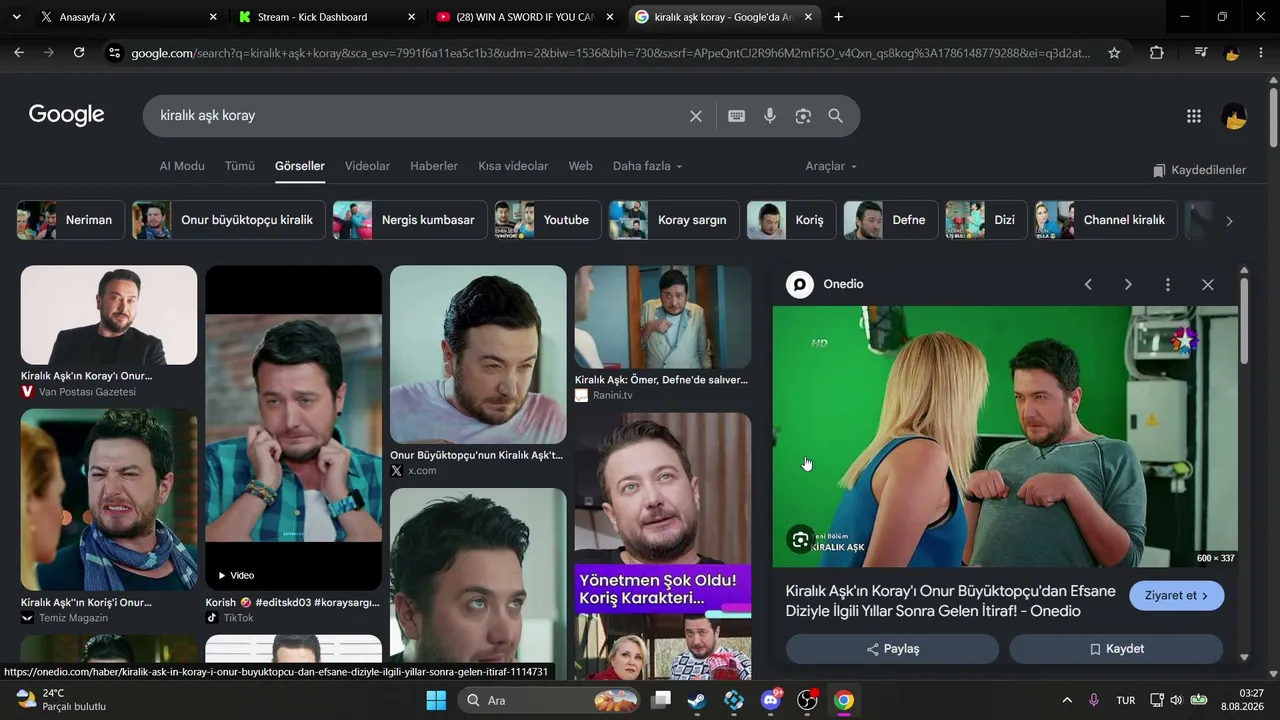Select the Koray sargın suggestion chip
This screenshot has height=720, width=1280.
click(674, 220)
